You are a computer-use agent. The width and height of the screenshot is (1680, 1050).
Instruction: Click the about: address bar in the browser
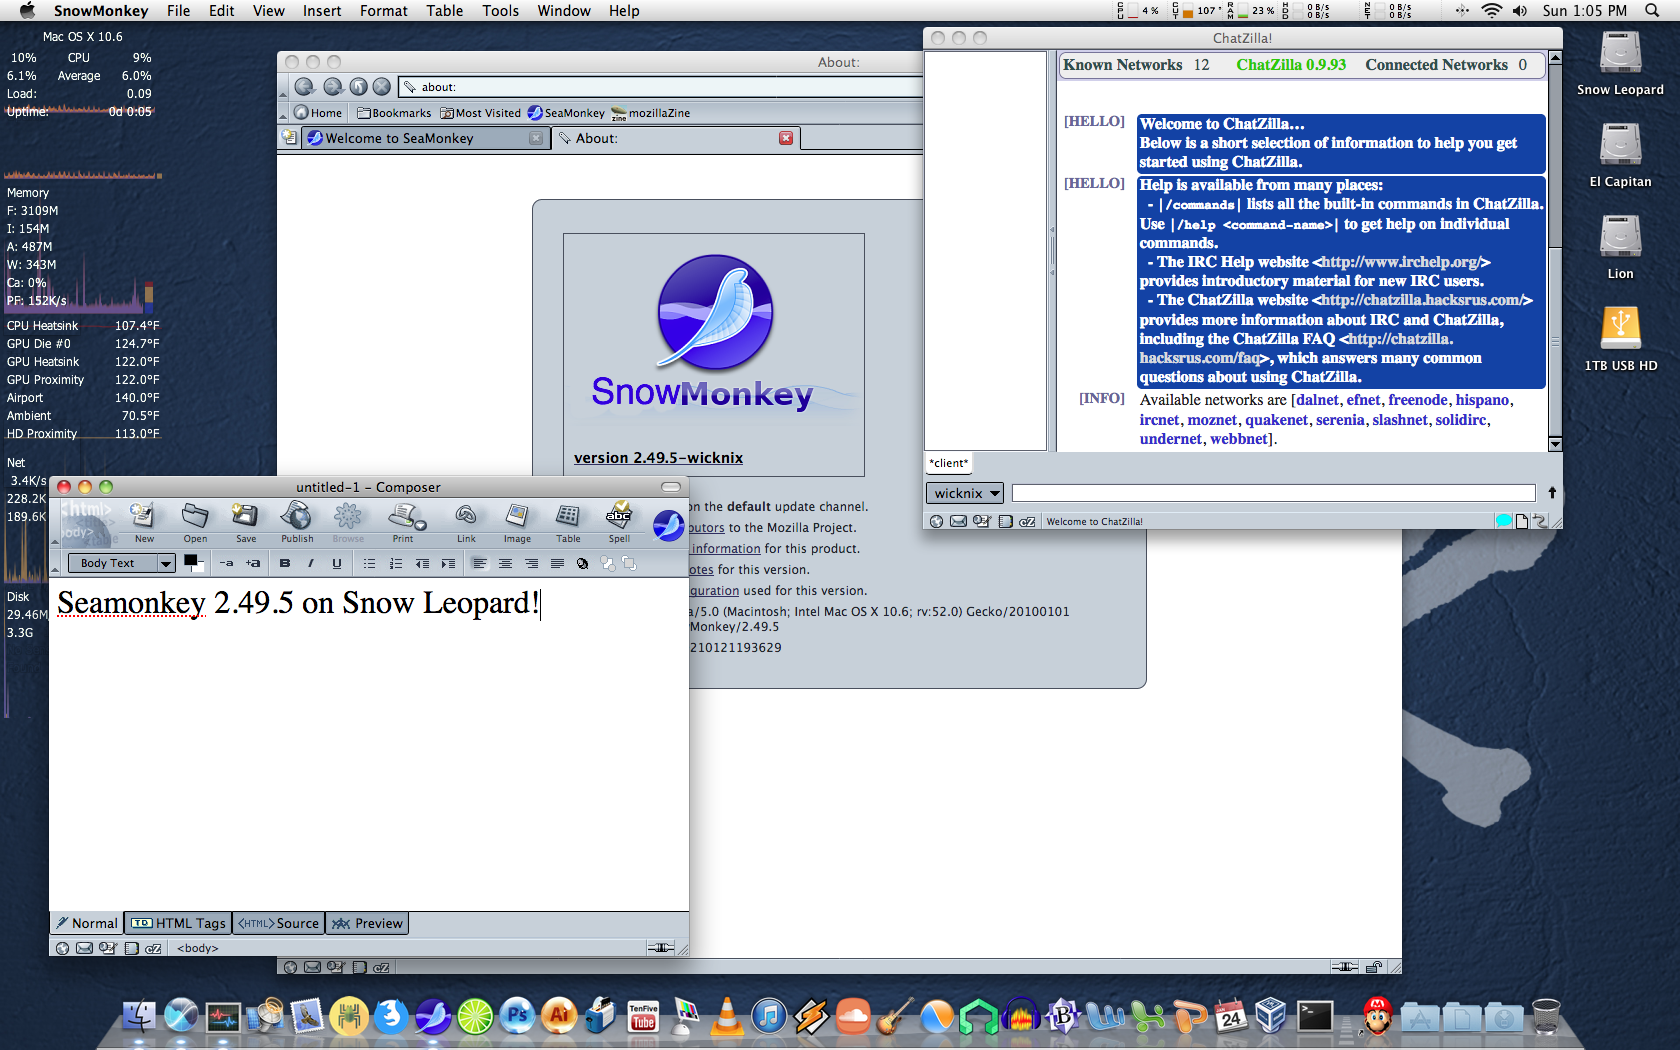point(662,87)
